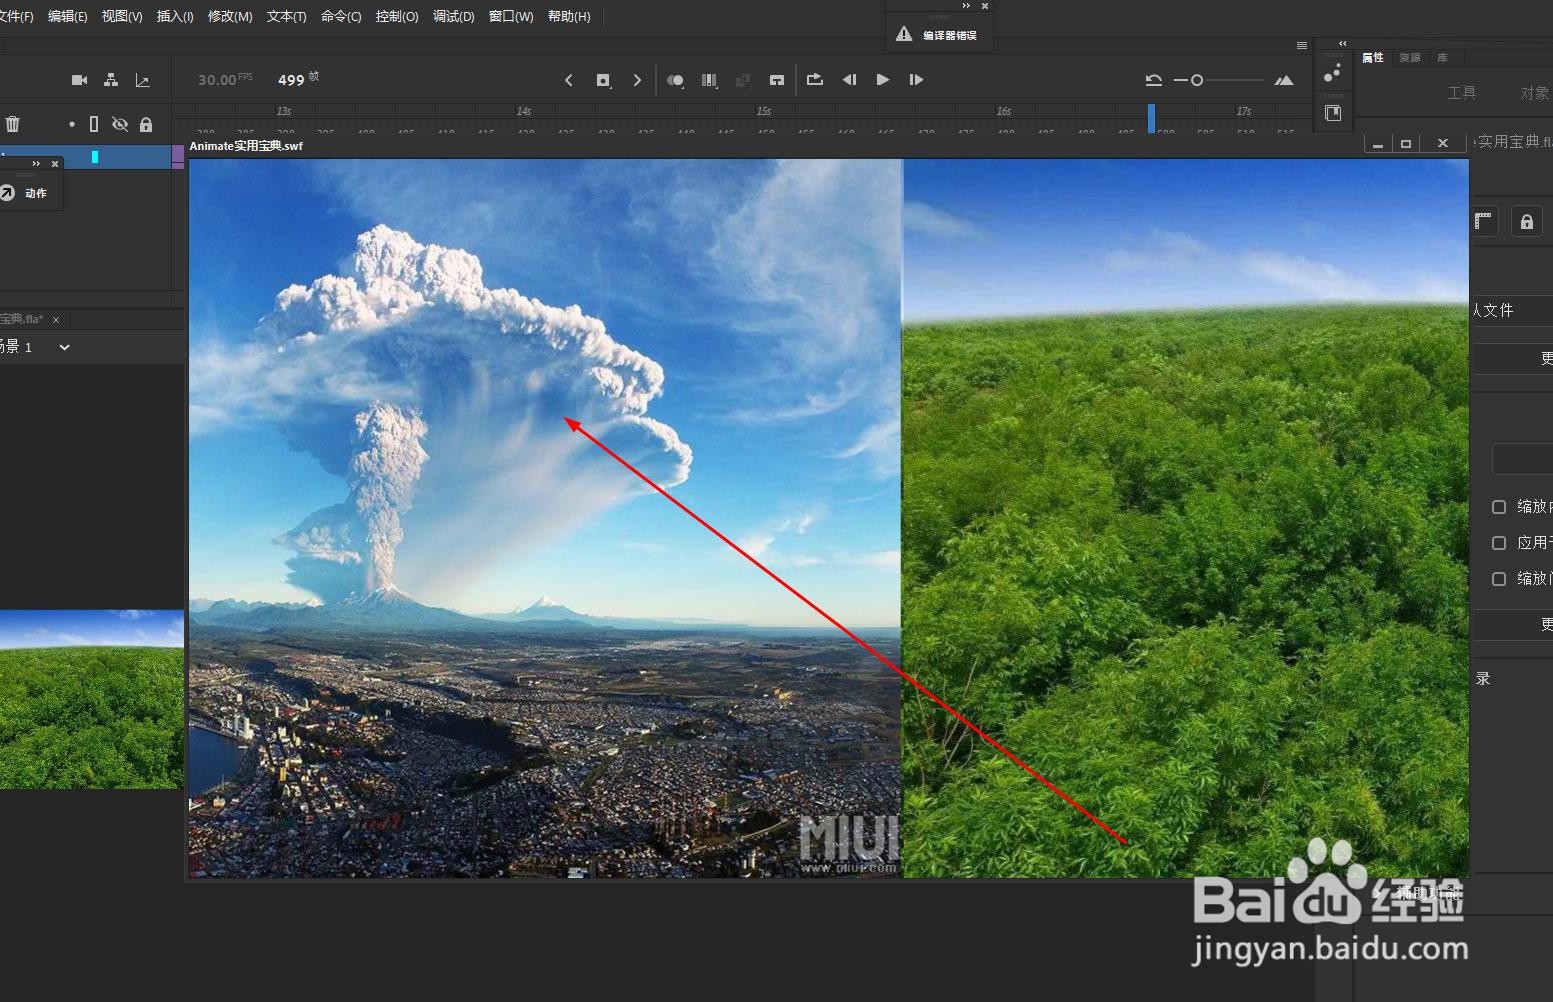The width and height of the screenshot is (1553, 1002).
Task: Collapse the compiler errors panel chevrons
Action: click(966, 6)
